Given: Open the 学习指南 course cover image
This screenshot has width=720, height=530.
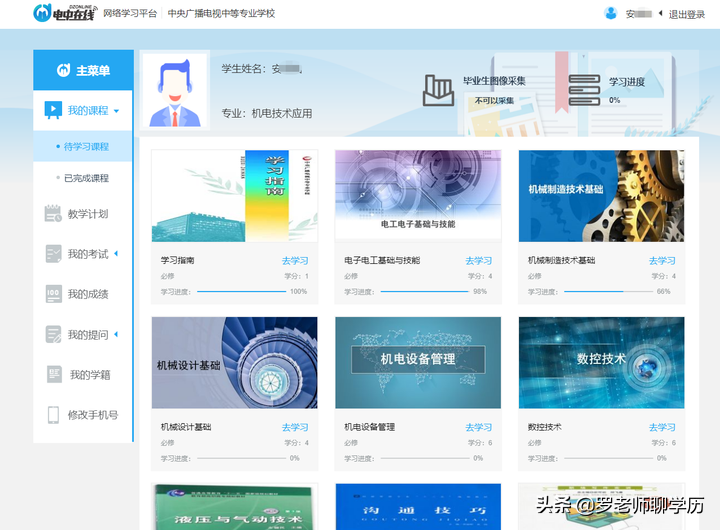Looking at the screenshot, I should click(x=235, y=196).
